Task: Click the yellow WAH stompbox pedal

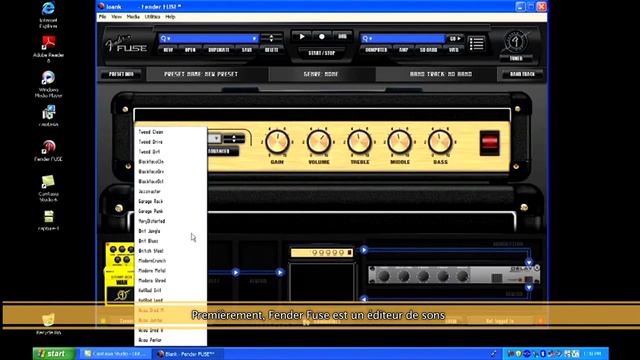Action: tap(120, 273)
